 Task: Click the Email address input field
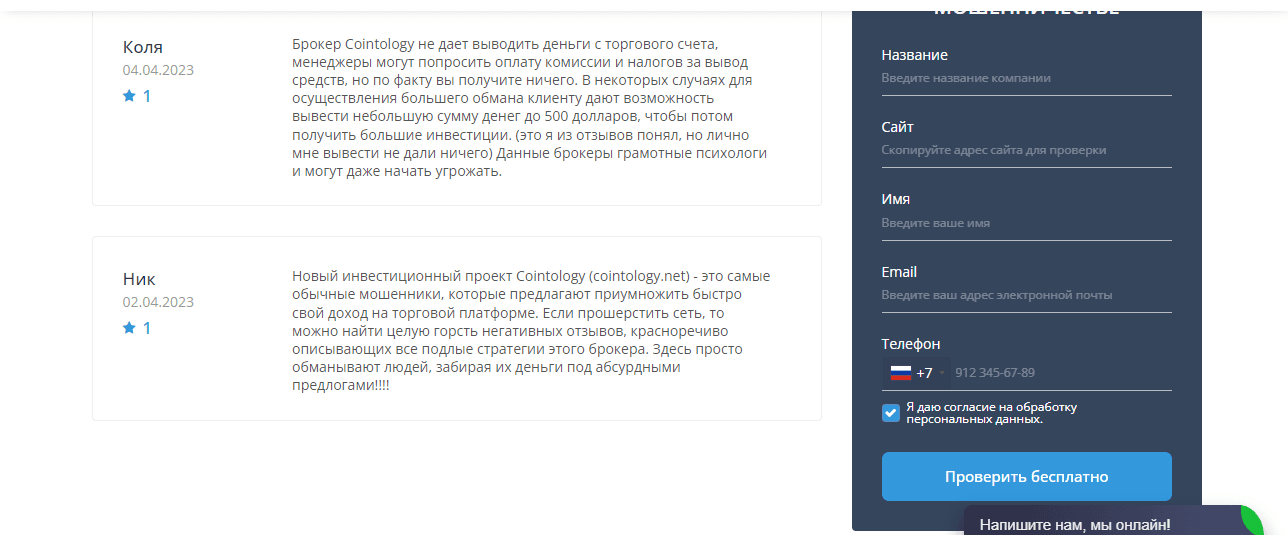click(x=1026, y=295)
